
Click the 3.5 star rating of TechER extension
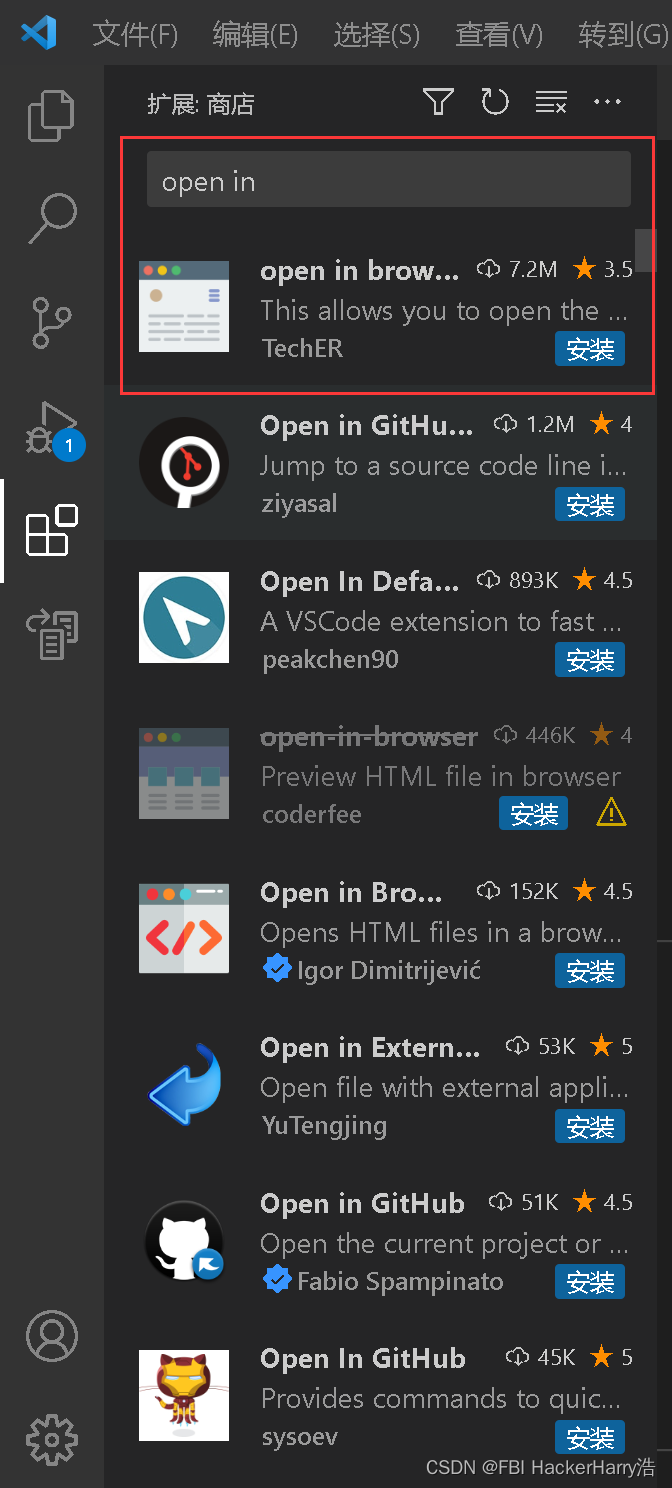[603, 269]
